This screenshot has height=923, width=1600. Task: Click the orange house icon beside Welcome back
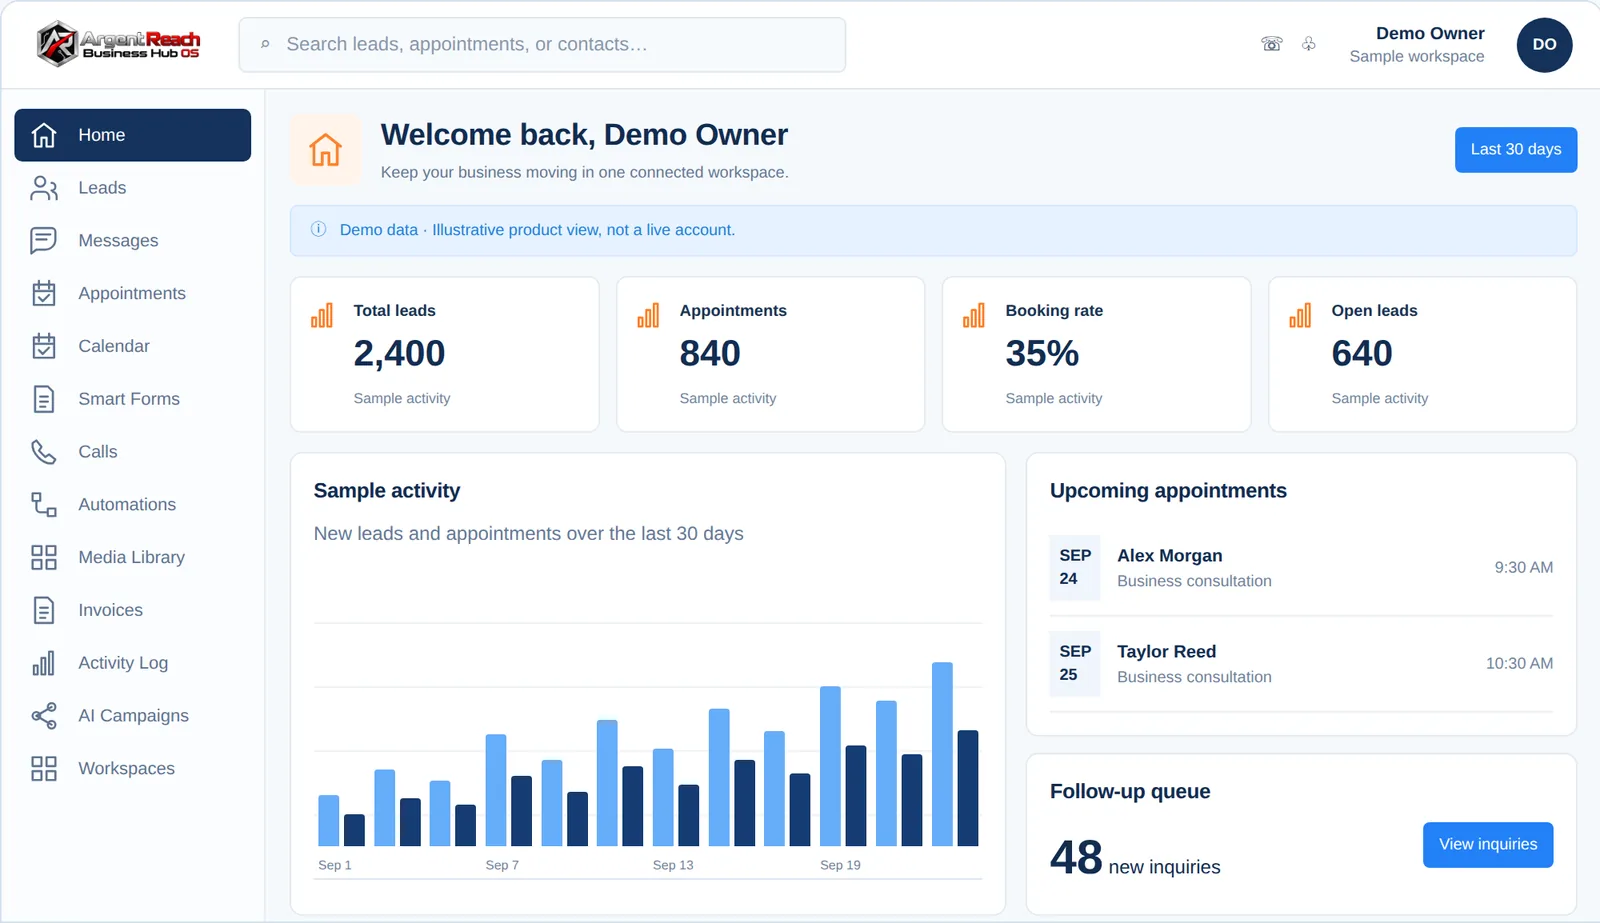click(x=325, y=150)
